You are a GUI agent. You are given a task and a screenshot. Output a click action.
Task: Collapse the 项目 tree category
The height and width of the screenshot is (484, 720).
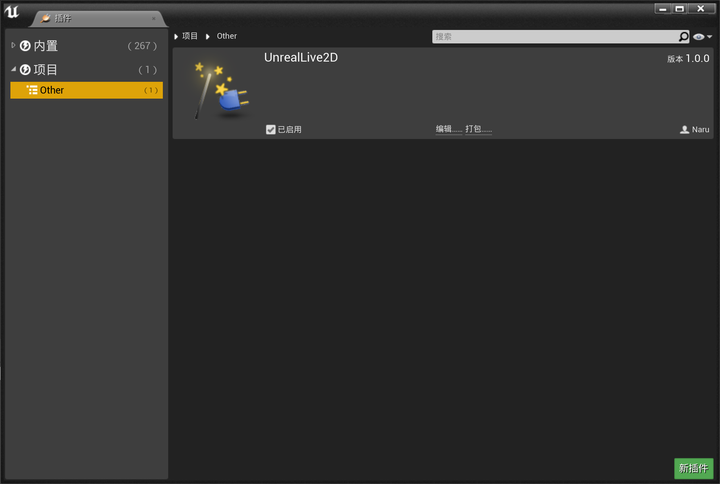[x=13, y=69]
